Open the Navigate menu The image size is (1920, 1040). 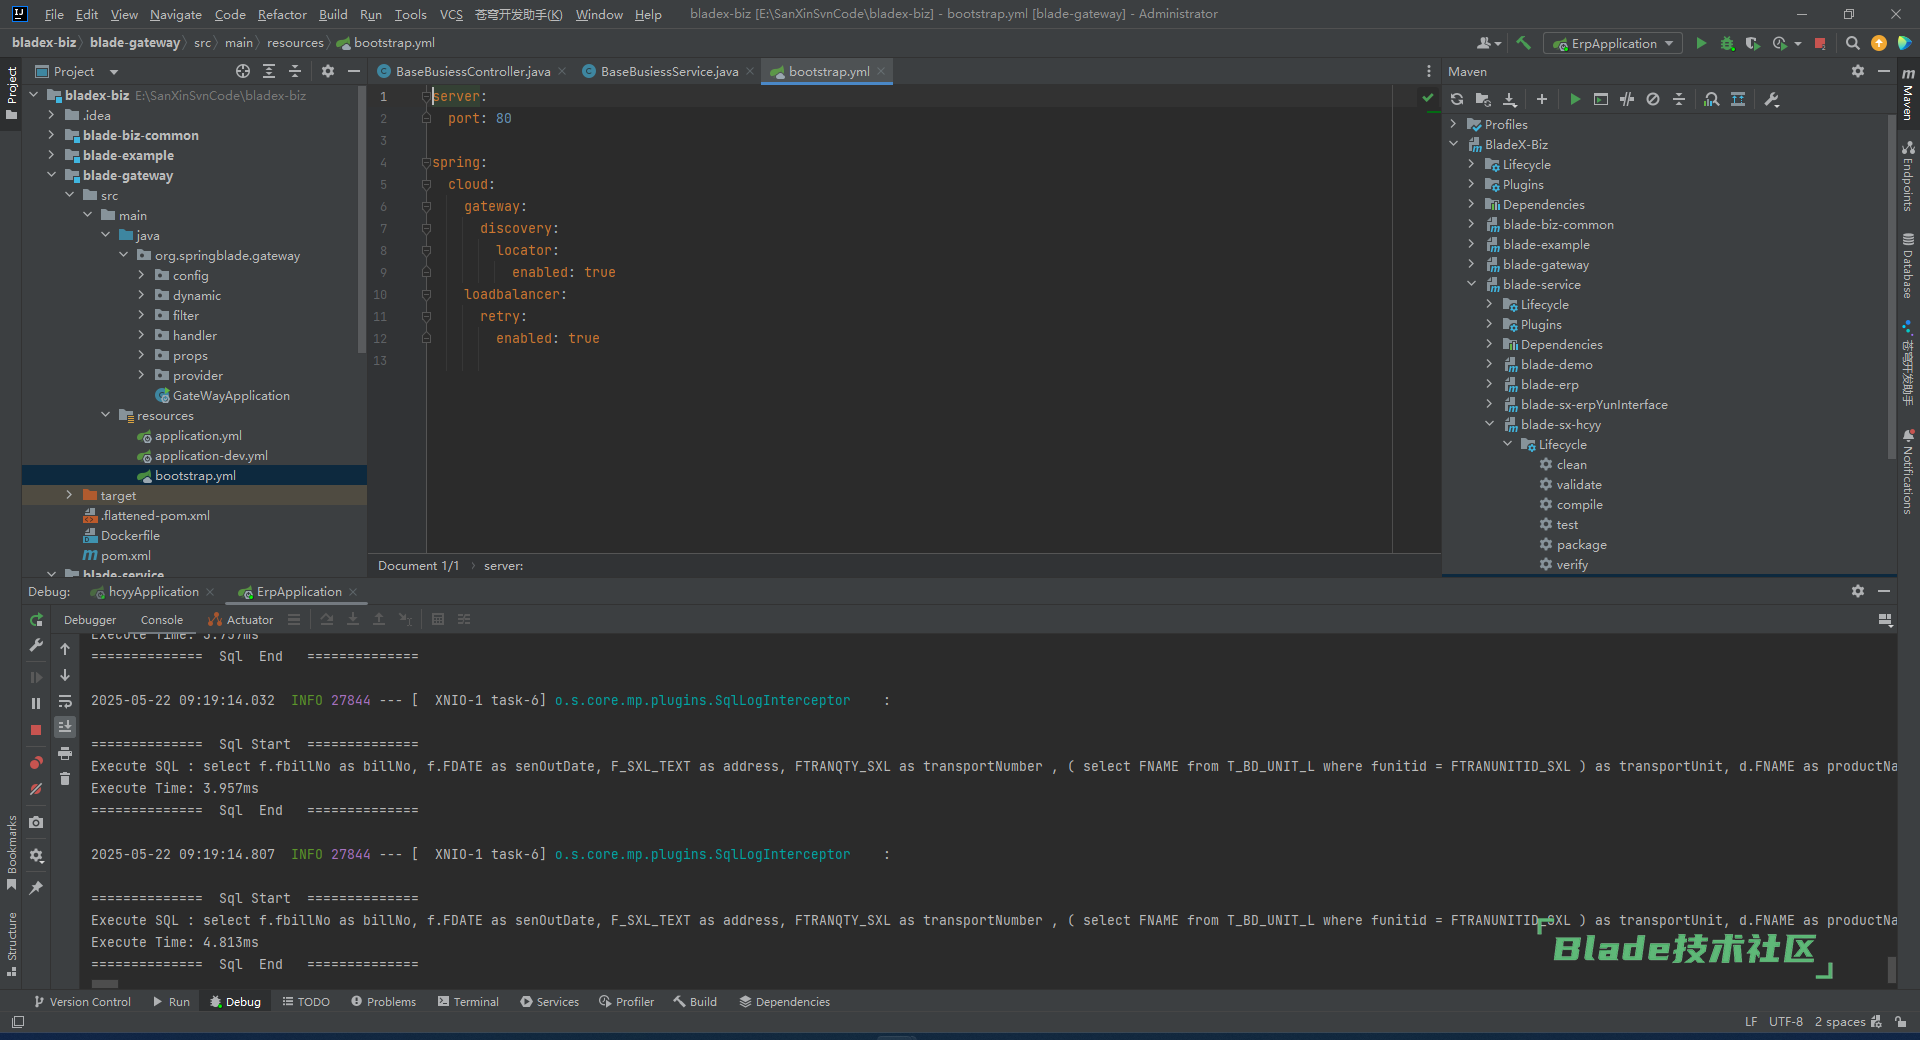tap(176, 14)
